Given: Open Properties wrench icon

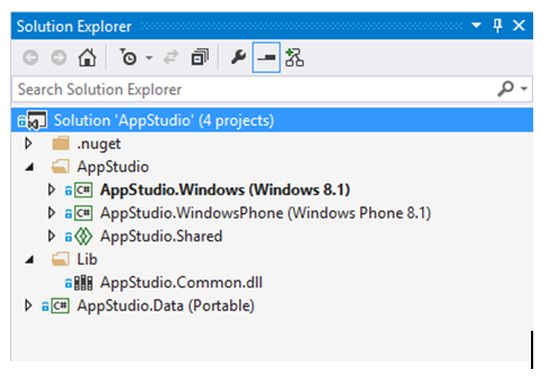Looking at the screenshot, I should pos(239,57).
